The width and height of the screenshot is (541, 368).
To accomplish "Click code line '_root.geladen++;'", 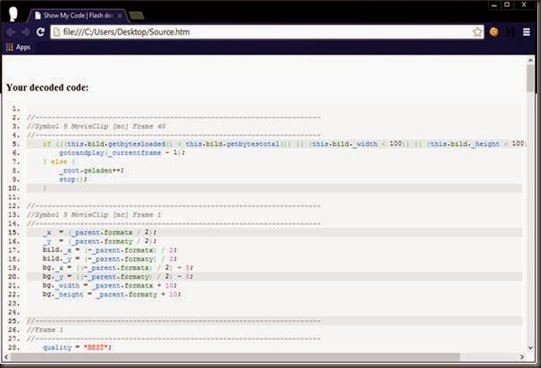I will (91, 170).
